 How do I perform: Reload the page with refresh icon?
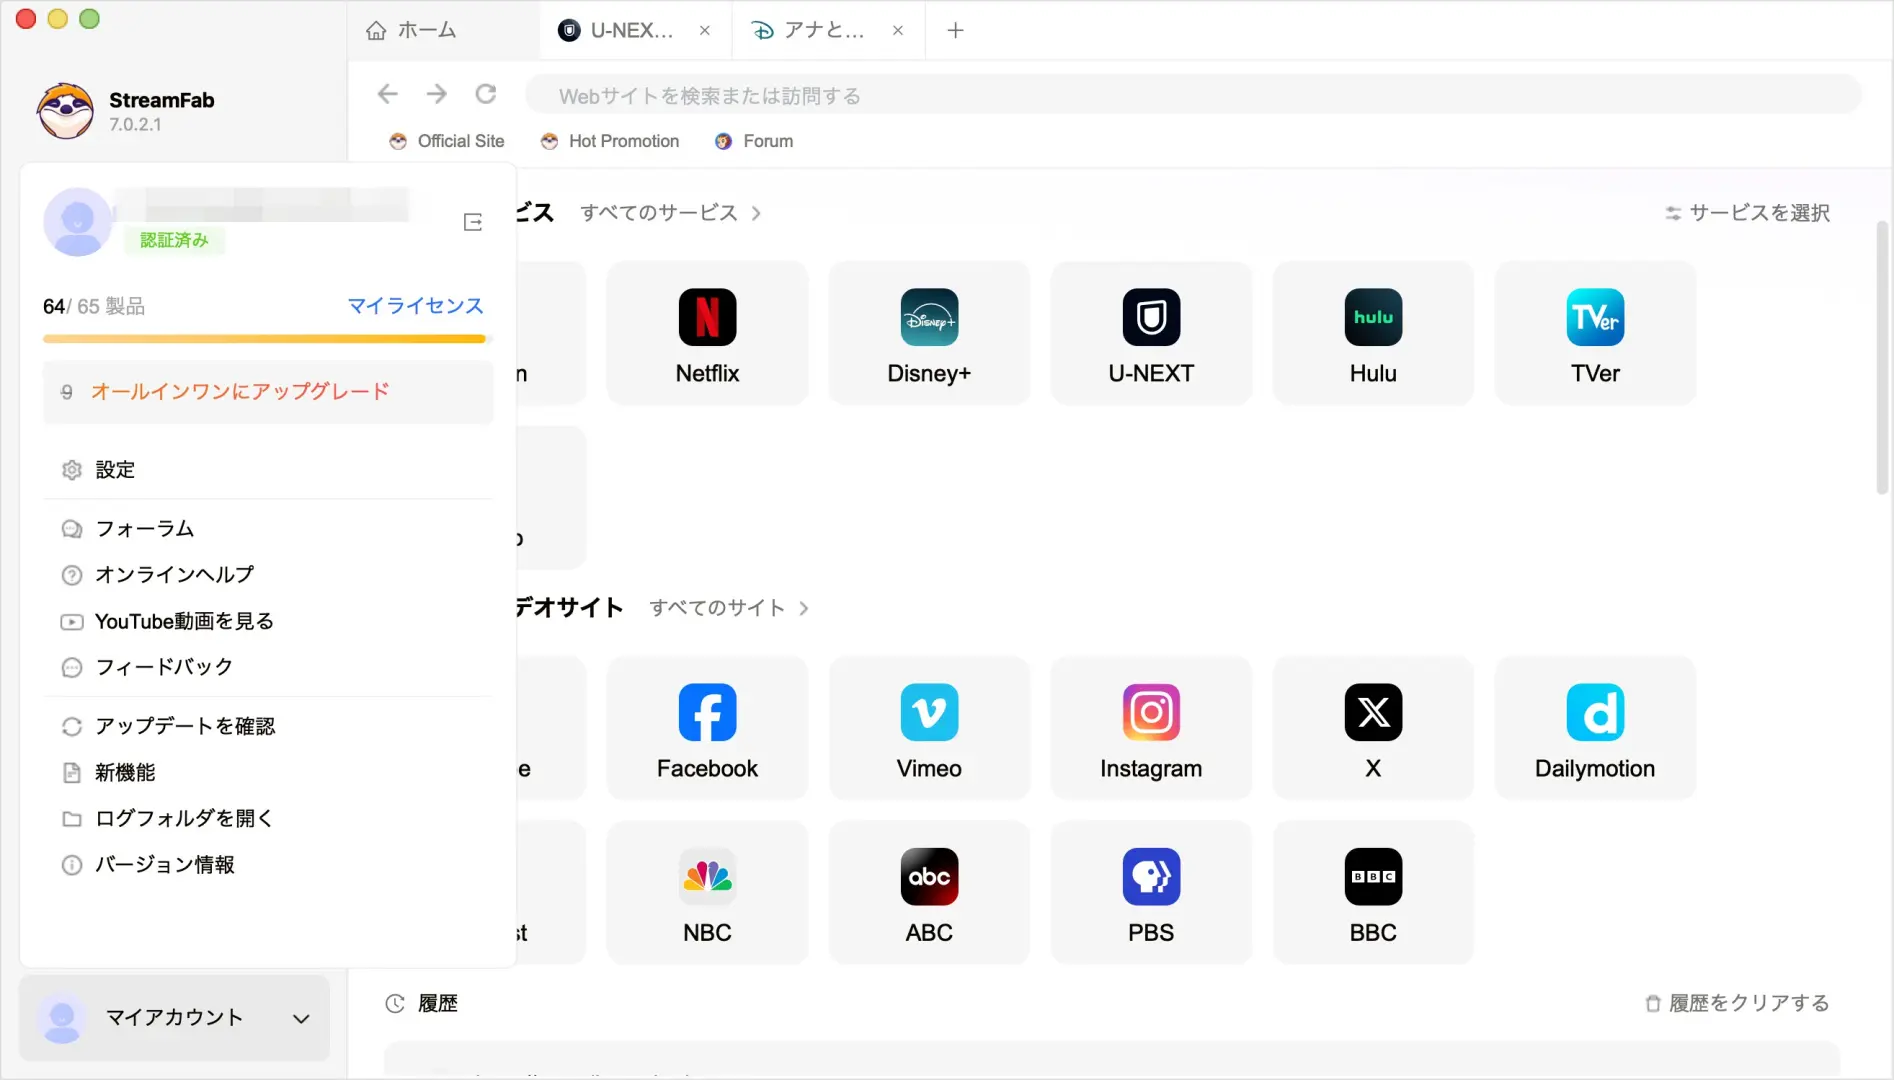click(x=486, y=94)
